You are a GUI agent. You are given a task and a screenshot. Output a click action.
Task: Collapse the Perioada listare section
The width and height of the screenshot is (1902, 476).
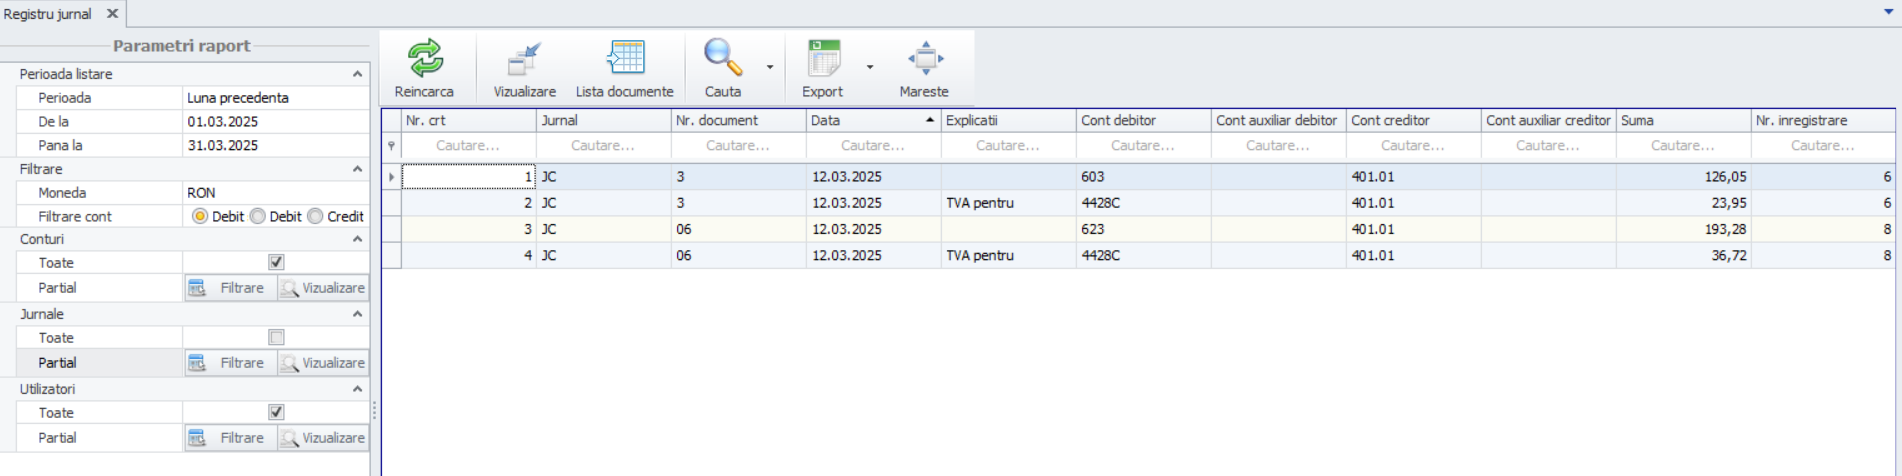[357, 74]
